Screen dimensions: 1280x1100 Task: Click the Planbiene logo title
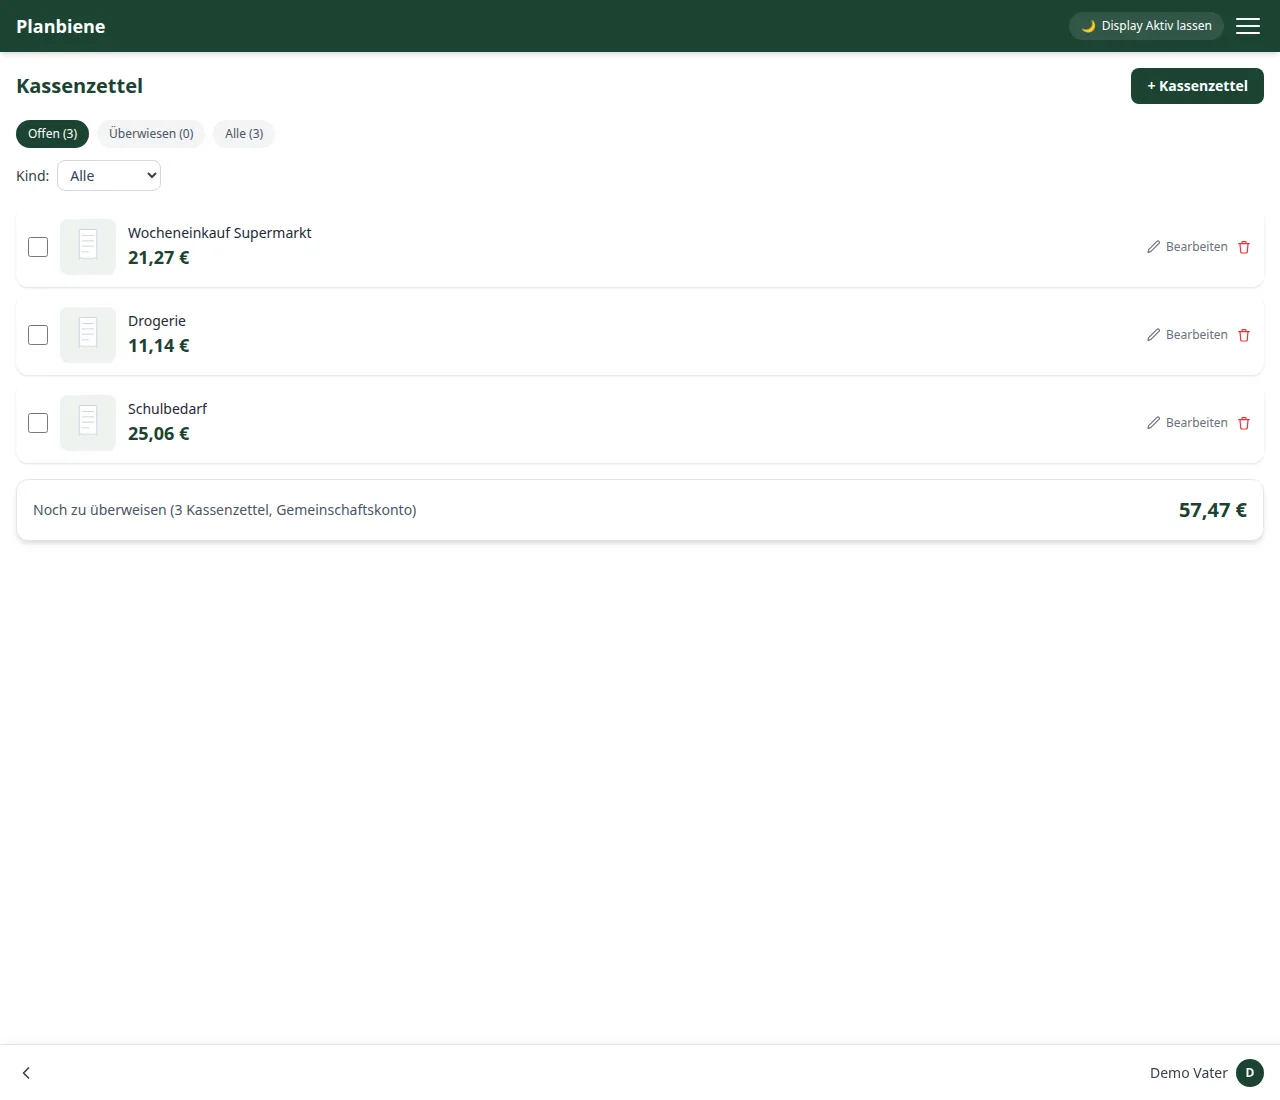click(61, 26)
